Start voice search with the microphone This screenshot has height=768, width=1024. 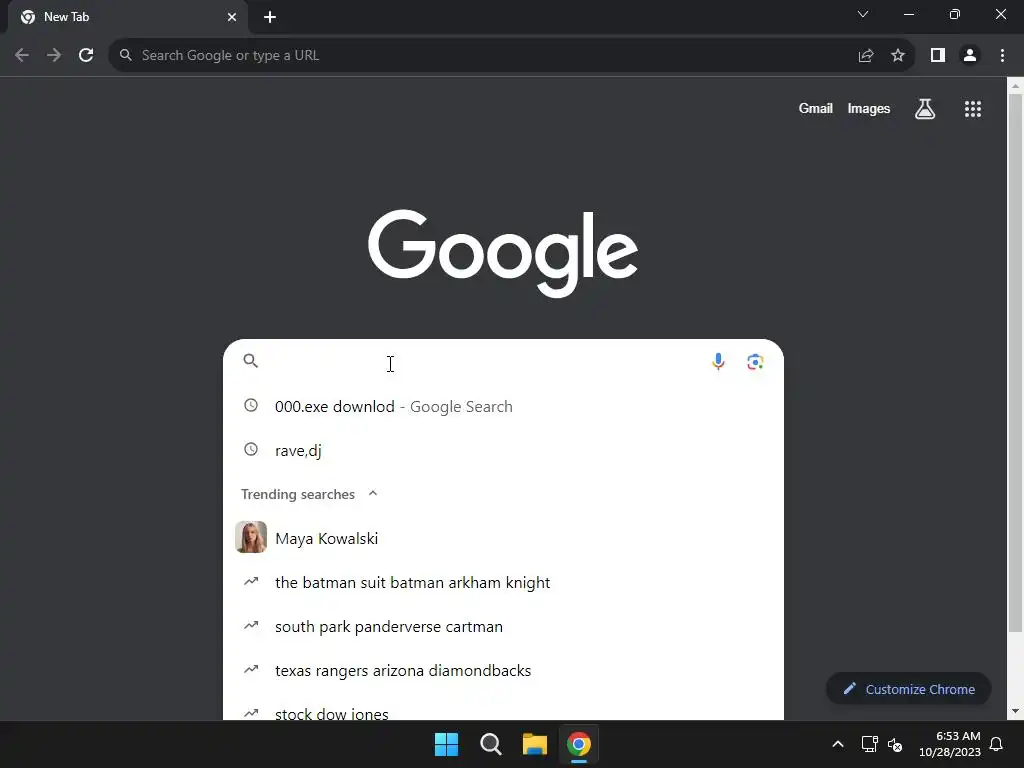pos(718,361)
